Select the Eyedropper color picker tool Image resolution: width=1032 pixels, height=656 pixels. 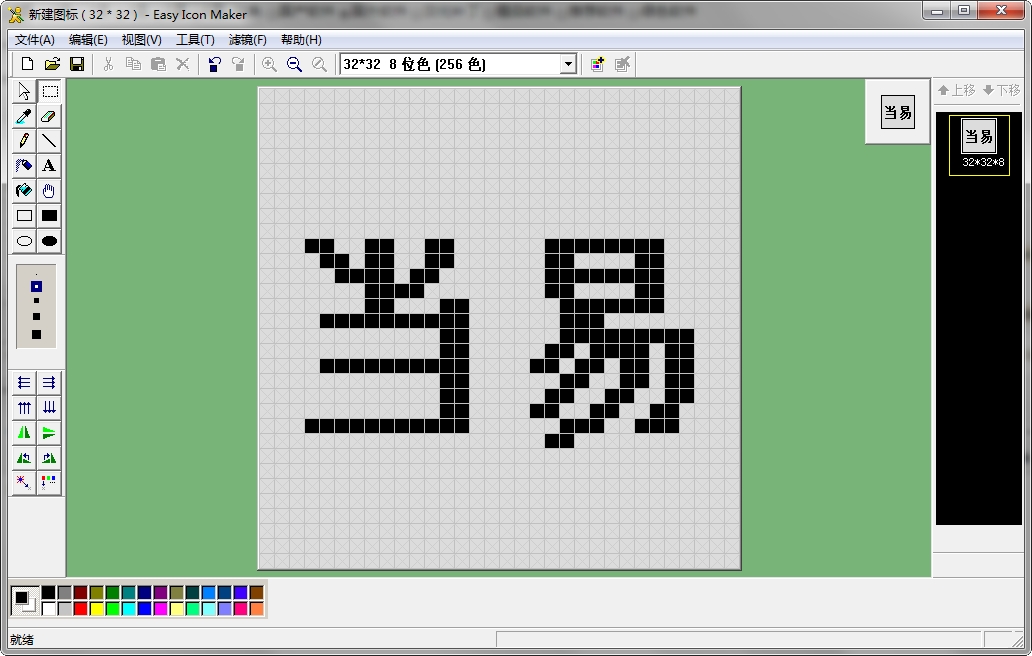[22, 116]
